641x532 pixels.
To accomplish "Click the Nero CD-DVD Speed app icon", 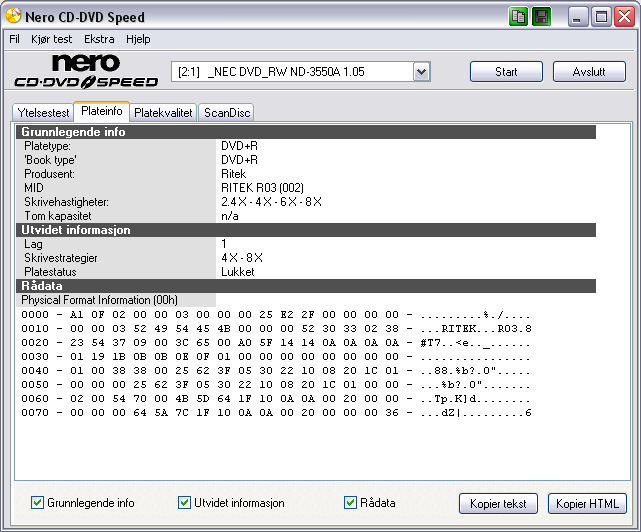I will (13, 16).
